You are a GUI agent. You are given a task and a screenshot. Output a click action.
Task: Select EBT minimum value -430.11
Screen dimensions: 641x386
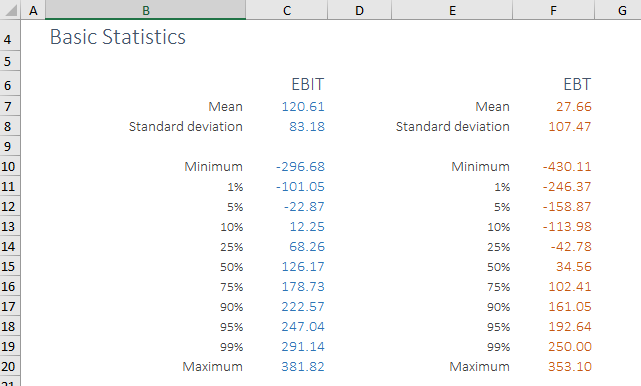pyautogui.click(x=567, y=167)
